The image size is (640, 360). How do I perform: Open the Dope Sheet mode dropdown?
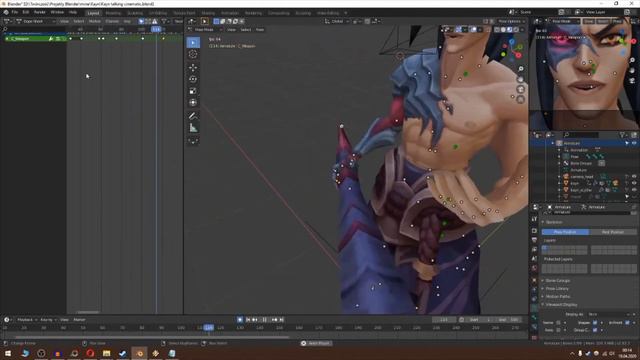36,21
